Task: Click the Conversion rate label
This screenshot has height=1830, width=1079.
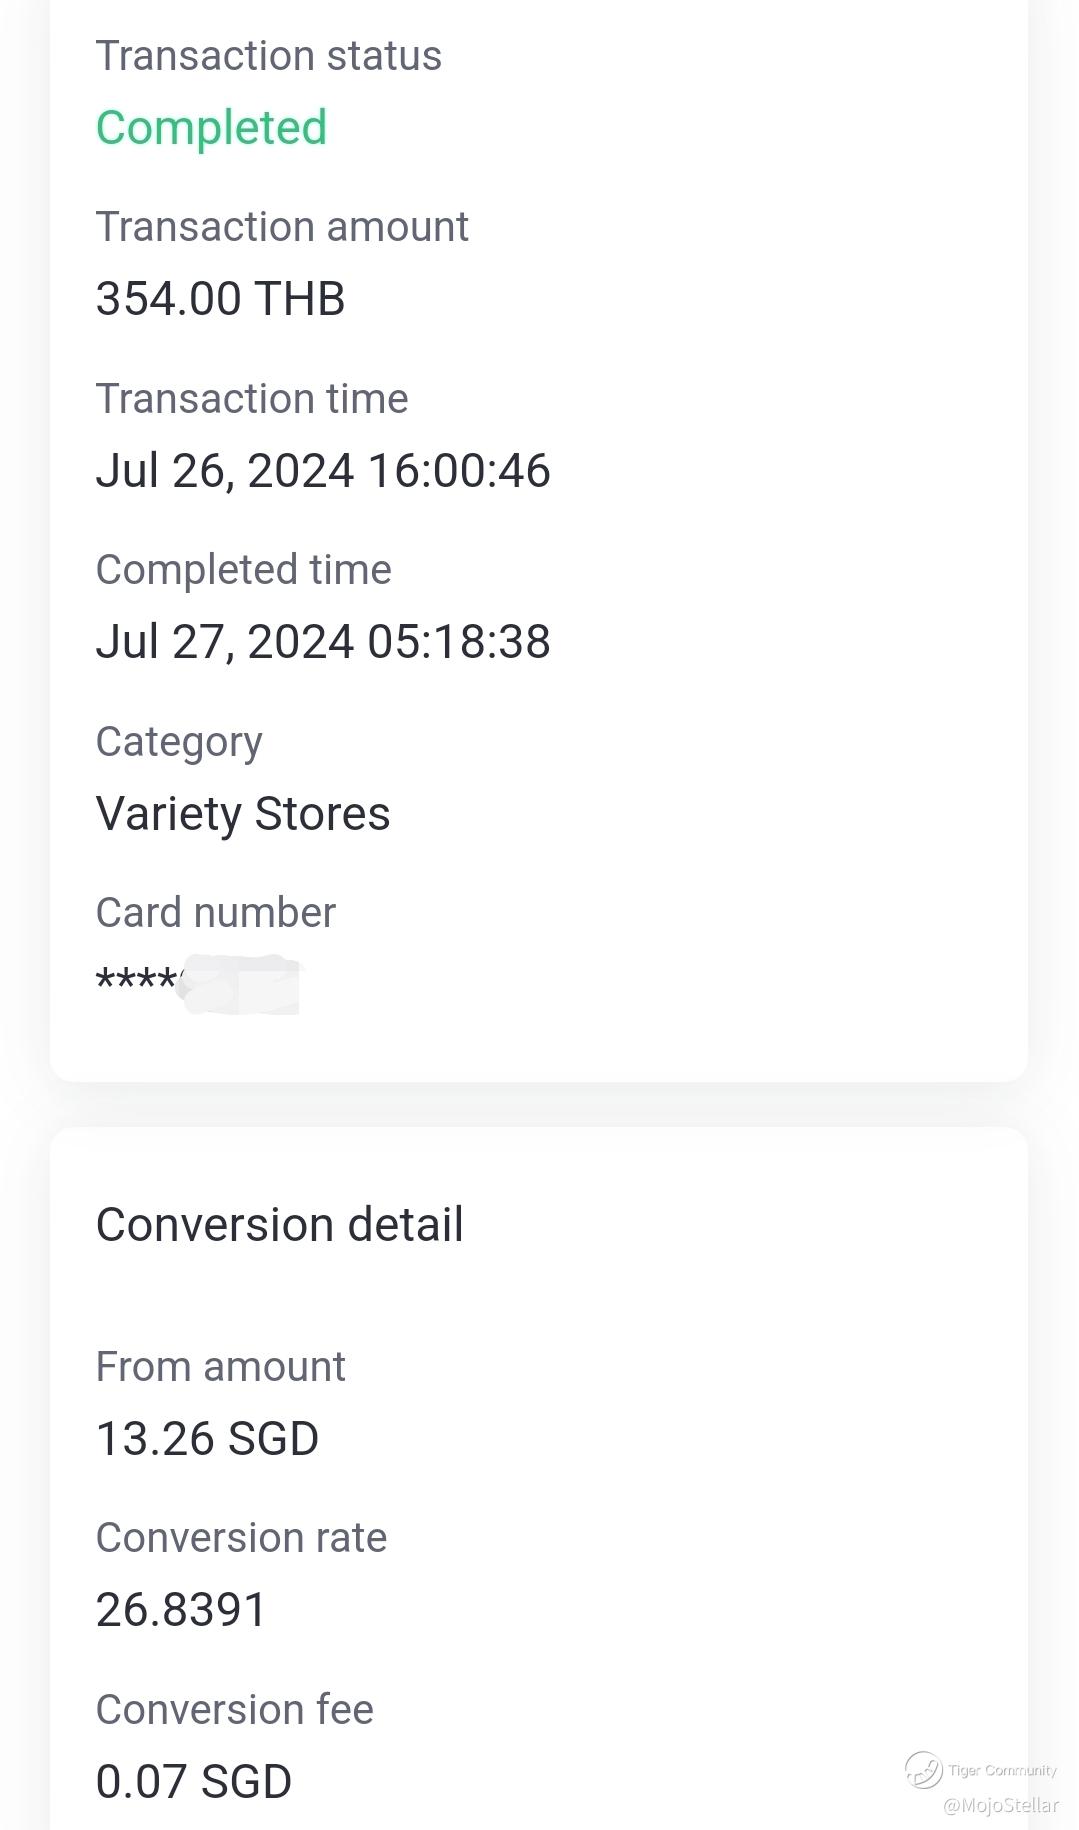Action: [241, 1538]
